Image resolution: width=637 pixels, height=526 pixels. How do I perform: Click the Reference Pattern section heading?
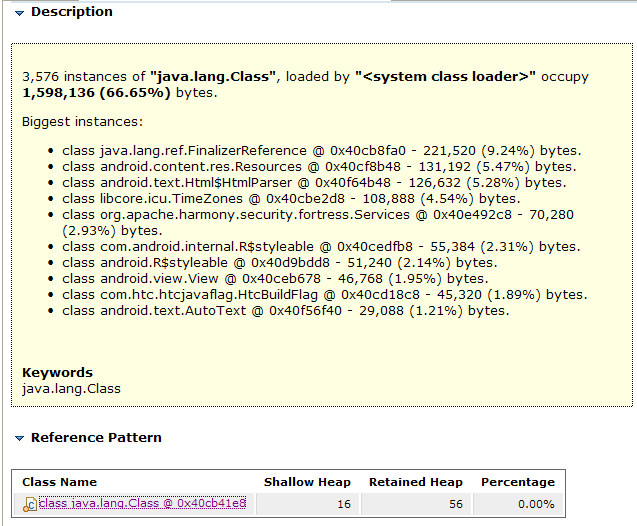(x=96, y=437)
